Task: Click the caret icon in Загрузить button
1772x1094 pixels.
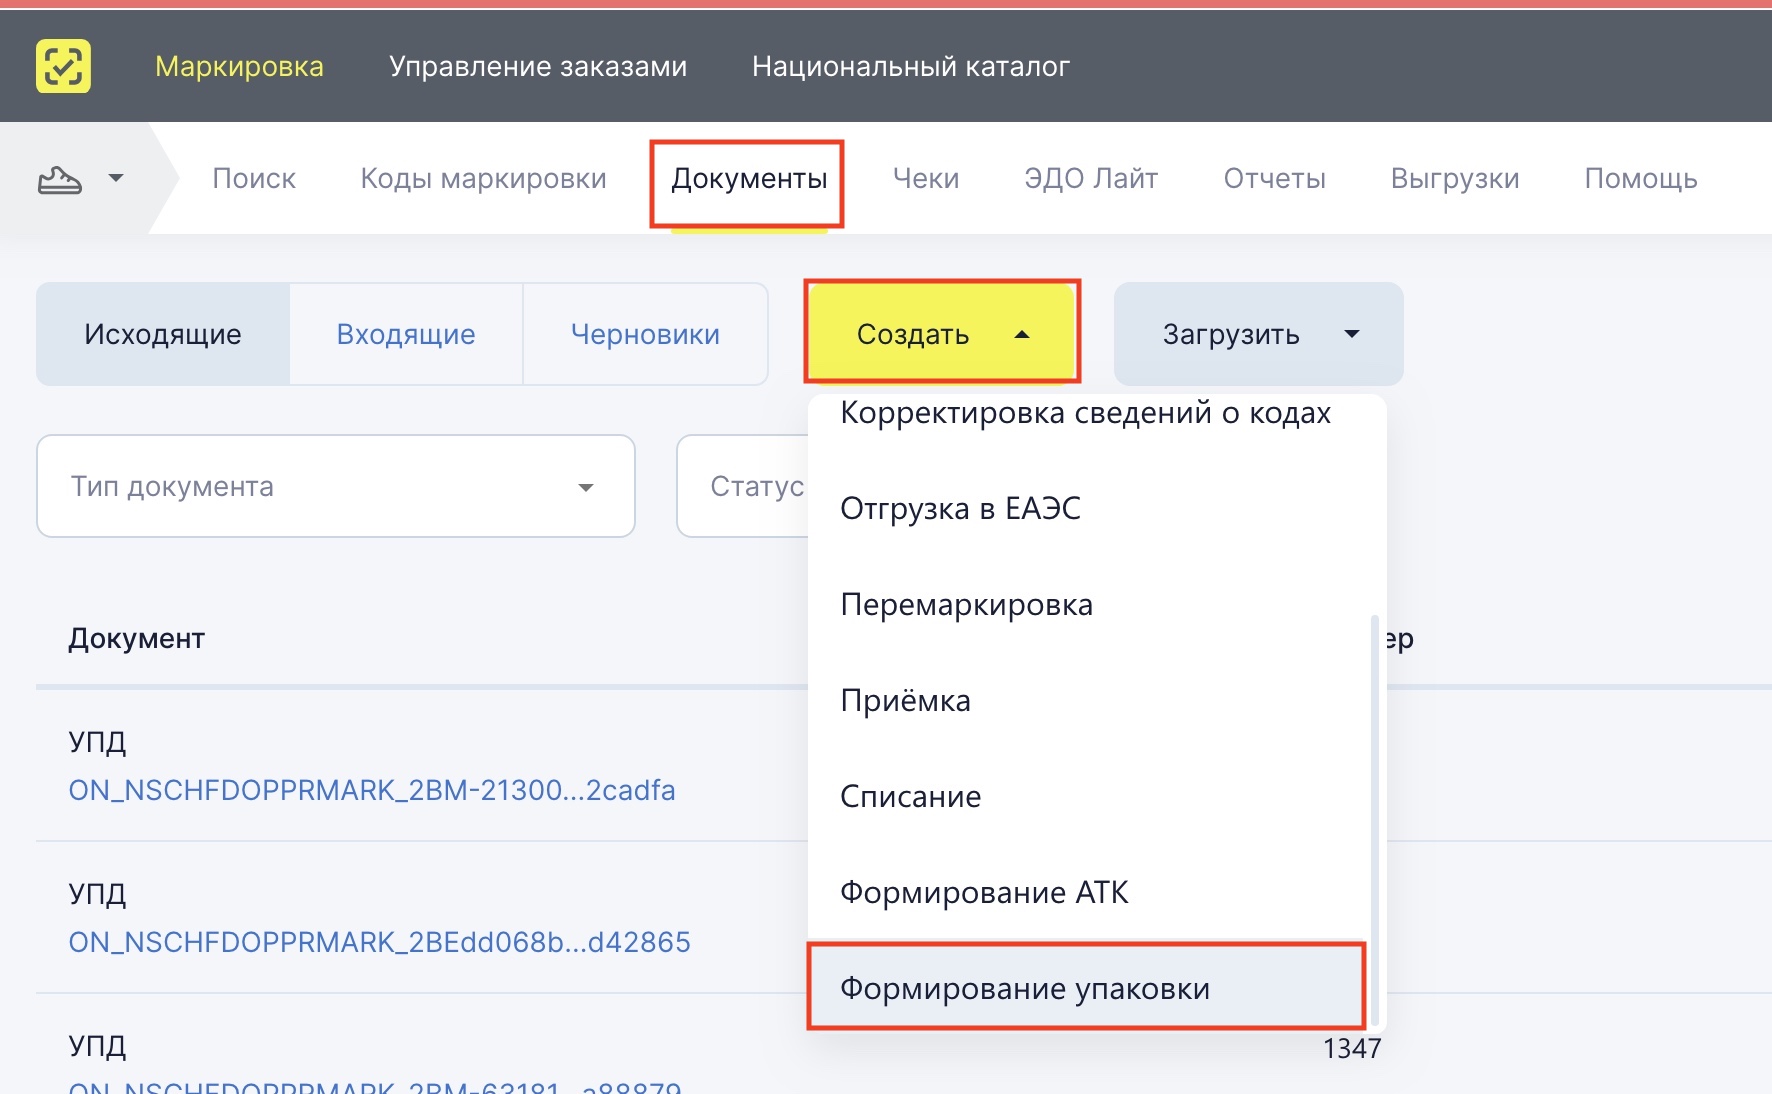Action: click(1352, 334)
